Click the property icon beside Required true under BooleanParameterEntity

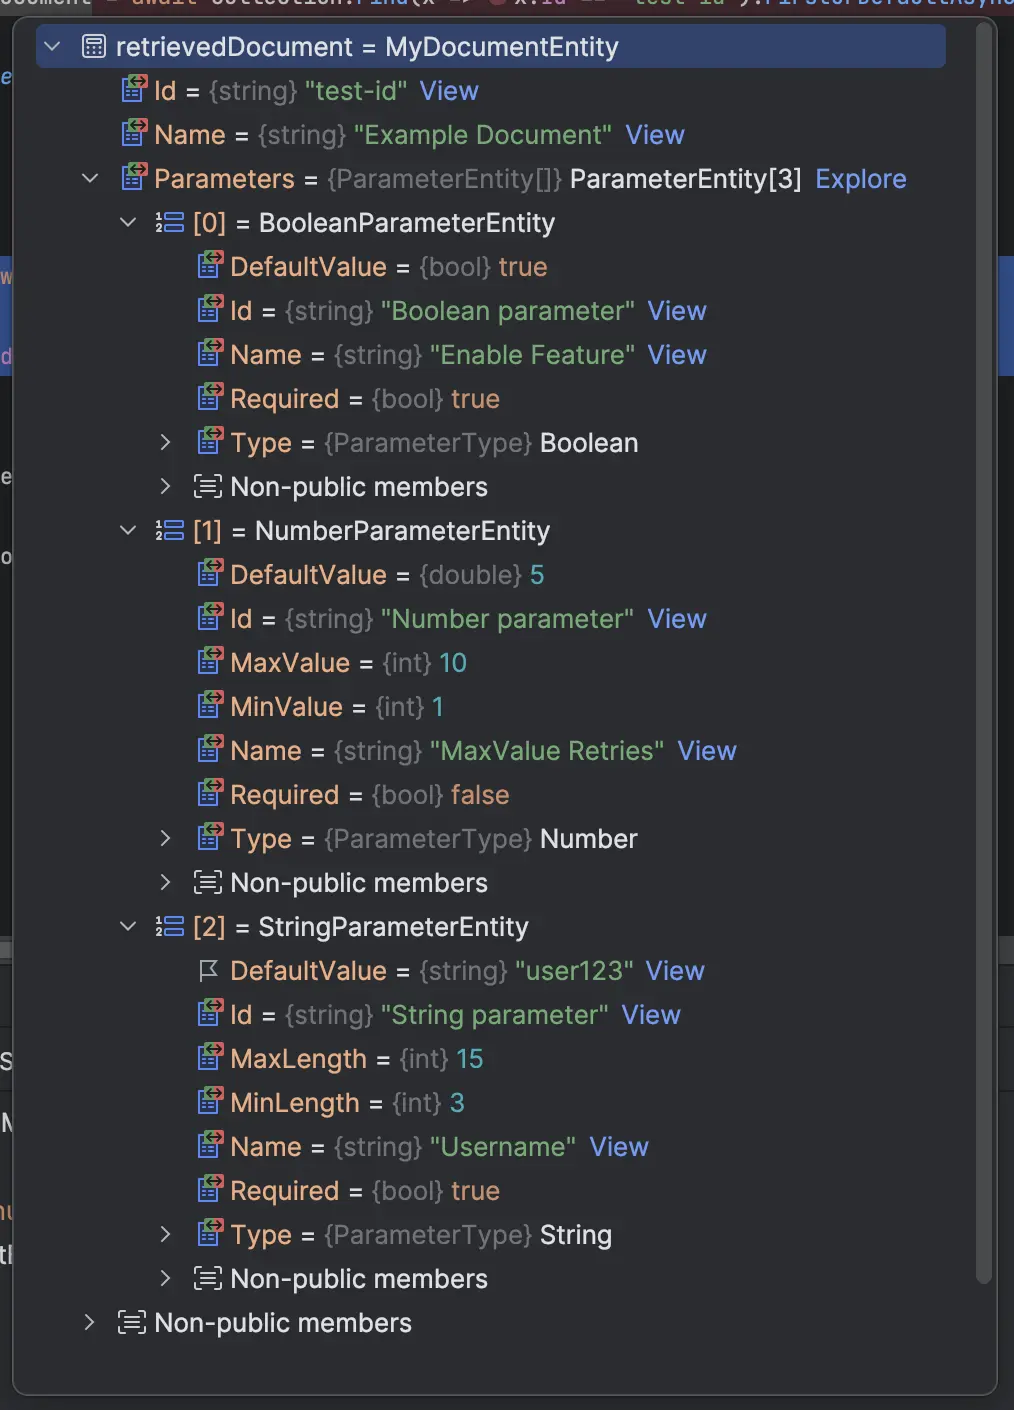coord(211,398)
